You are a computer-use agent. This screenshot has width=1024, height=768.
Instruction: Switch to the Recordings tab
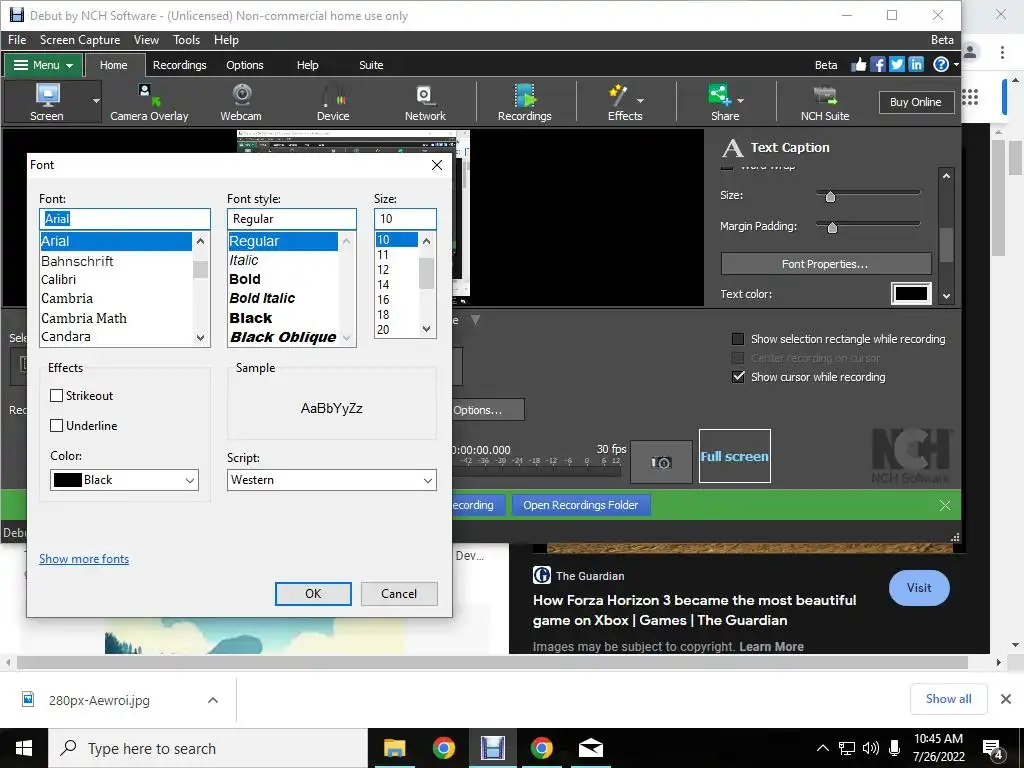pyautogui.click(x=180, y=65)
